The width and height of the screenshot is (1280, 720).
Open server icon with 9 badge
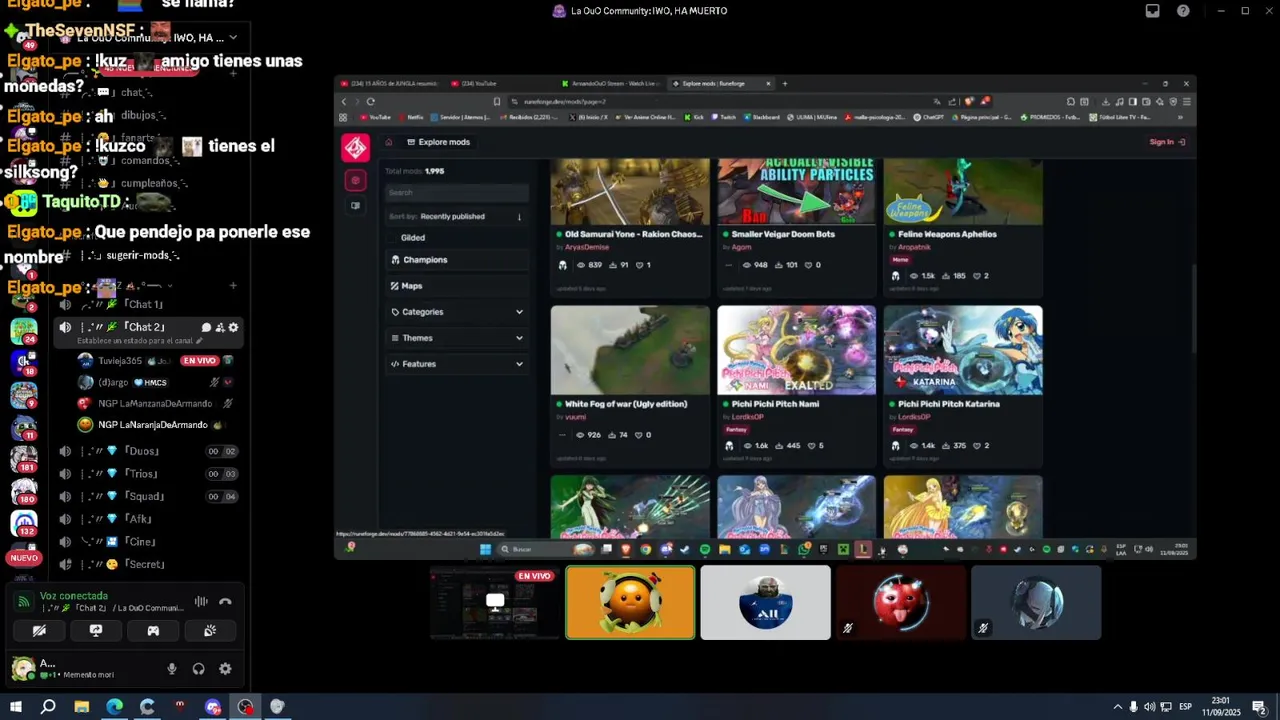pyautogui.click(x=24, y=396)
